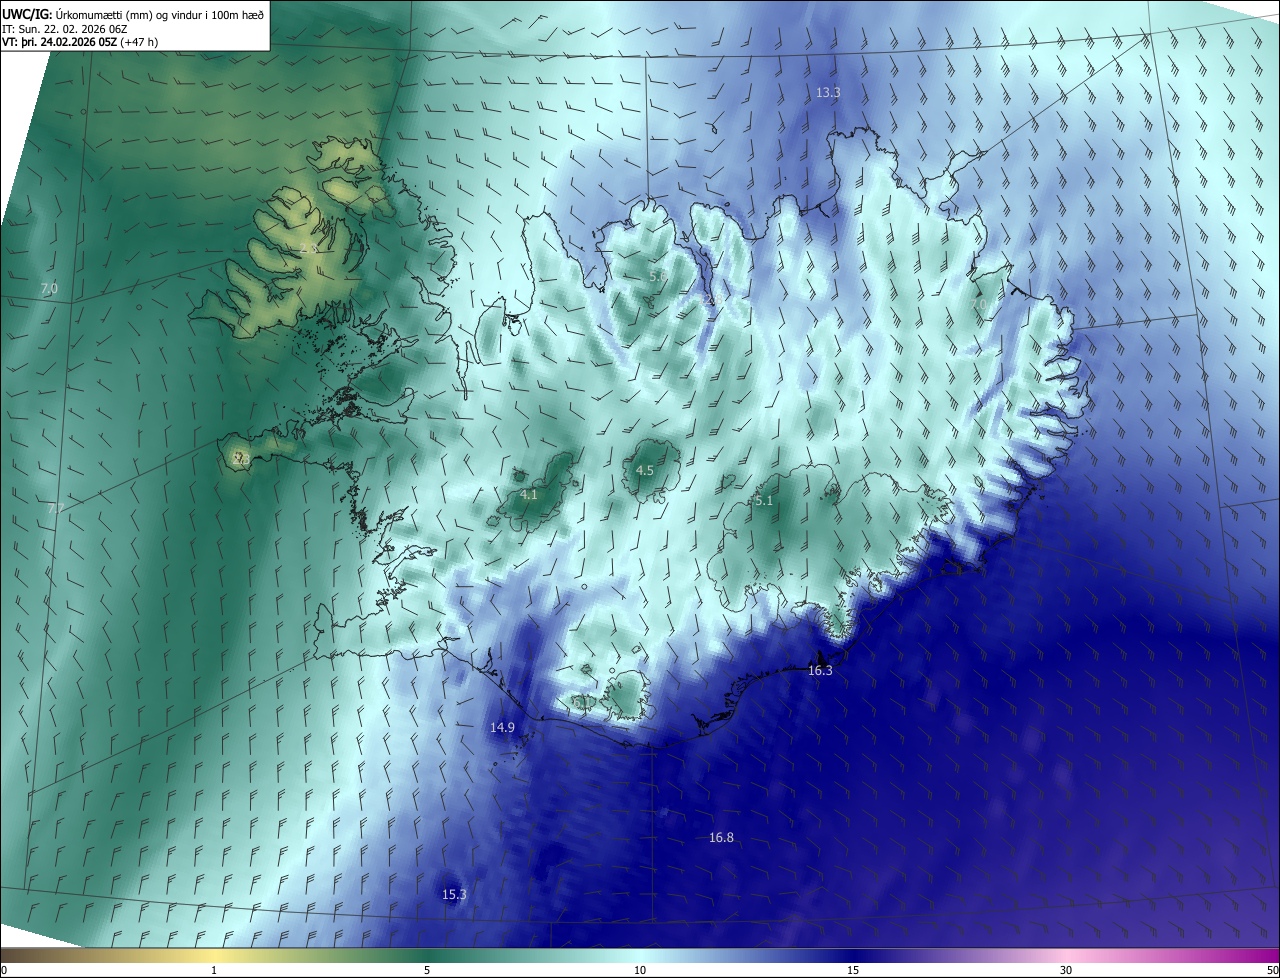1280x978 pixels.
Task: Click the '5' tick on the color scale
Action: click(427, 970)
